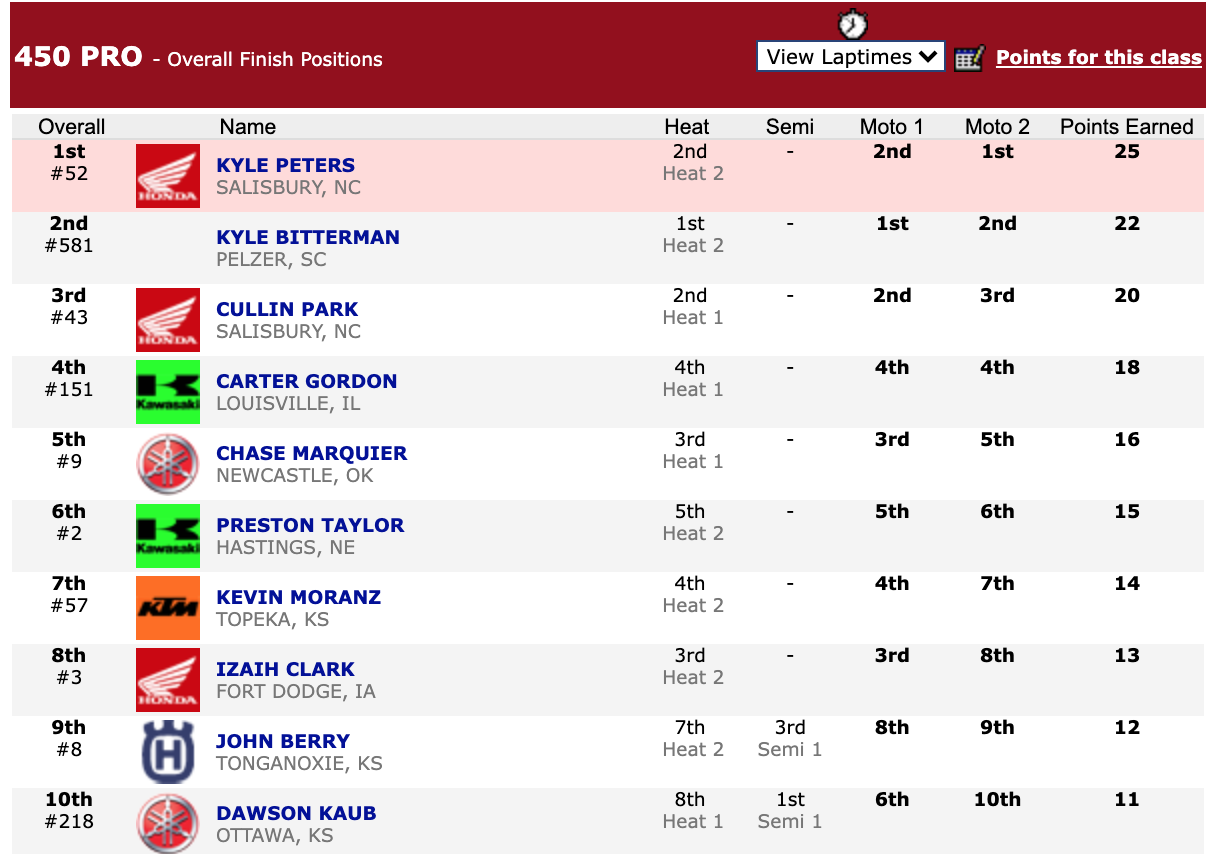Open Carter Gordon's rider page
Image resolution: width=1206 pixels, height=854 pixels.
click(306, 381)
